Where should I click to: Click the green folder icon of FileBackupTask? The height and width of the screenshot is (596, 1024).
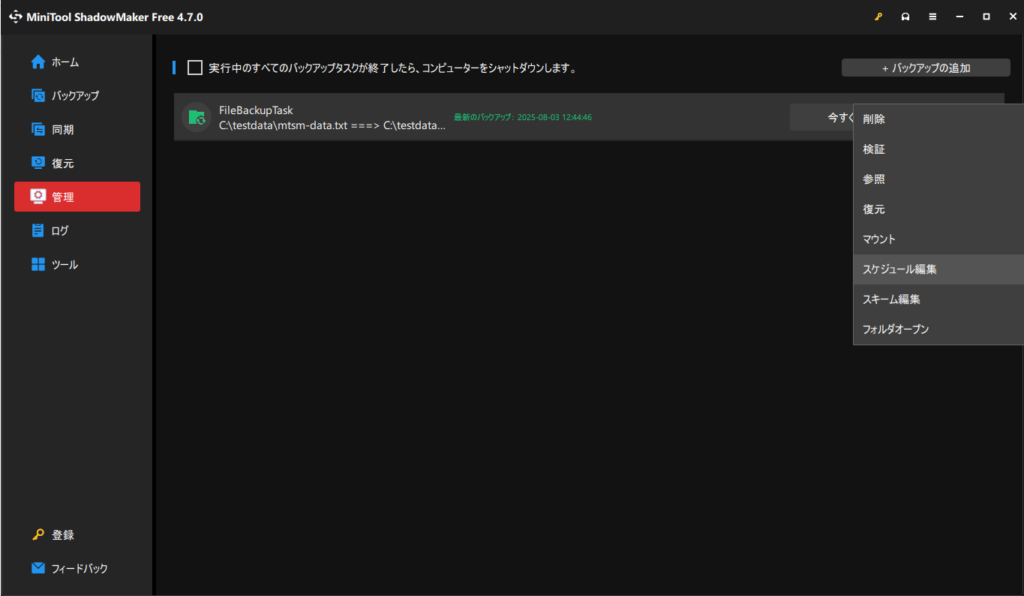(x=197, y=118)
